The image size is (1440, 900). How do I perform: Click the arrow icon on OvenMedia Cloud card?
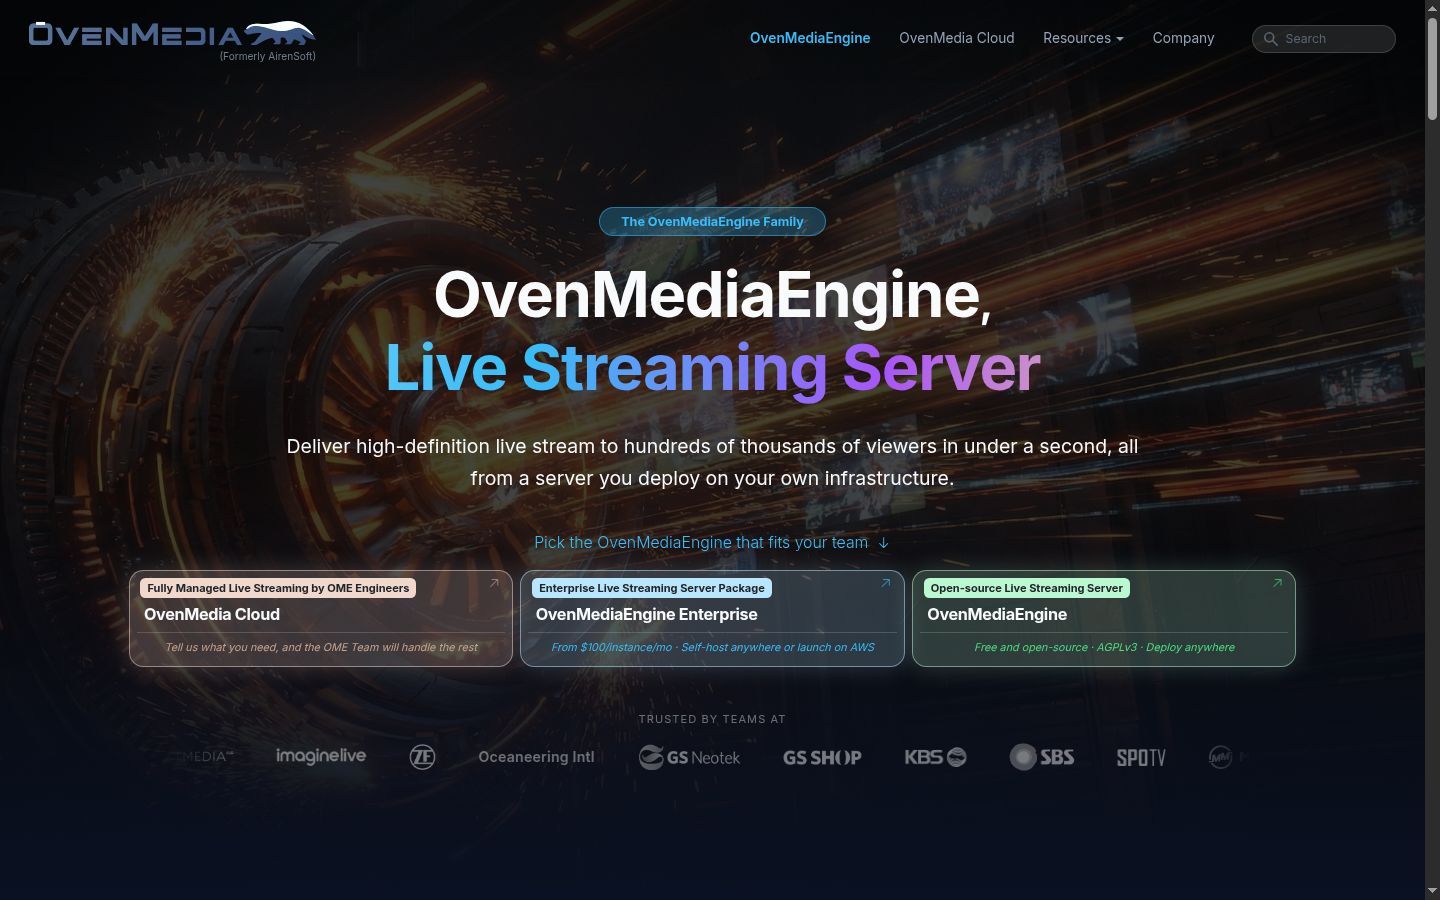[x=494, y=583]
